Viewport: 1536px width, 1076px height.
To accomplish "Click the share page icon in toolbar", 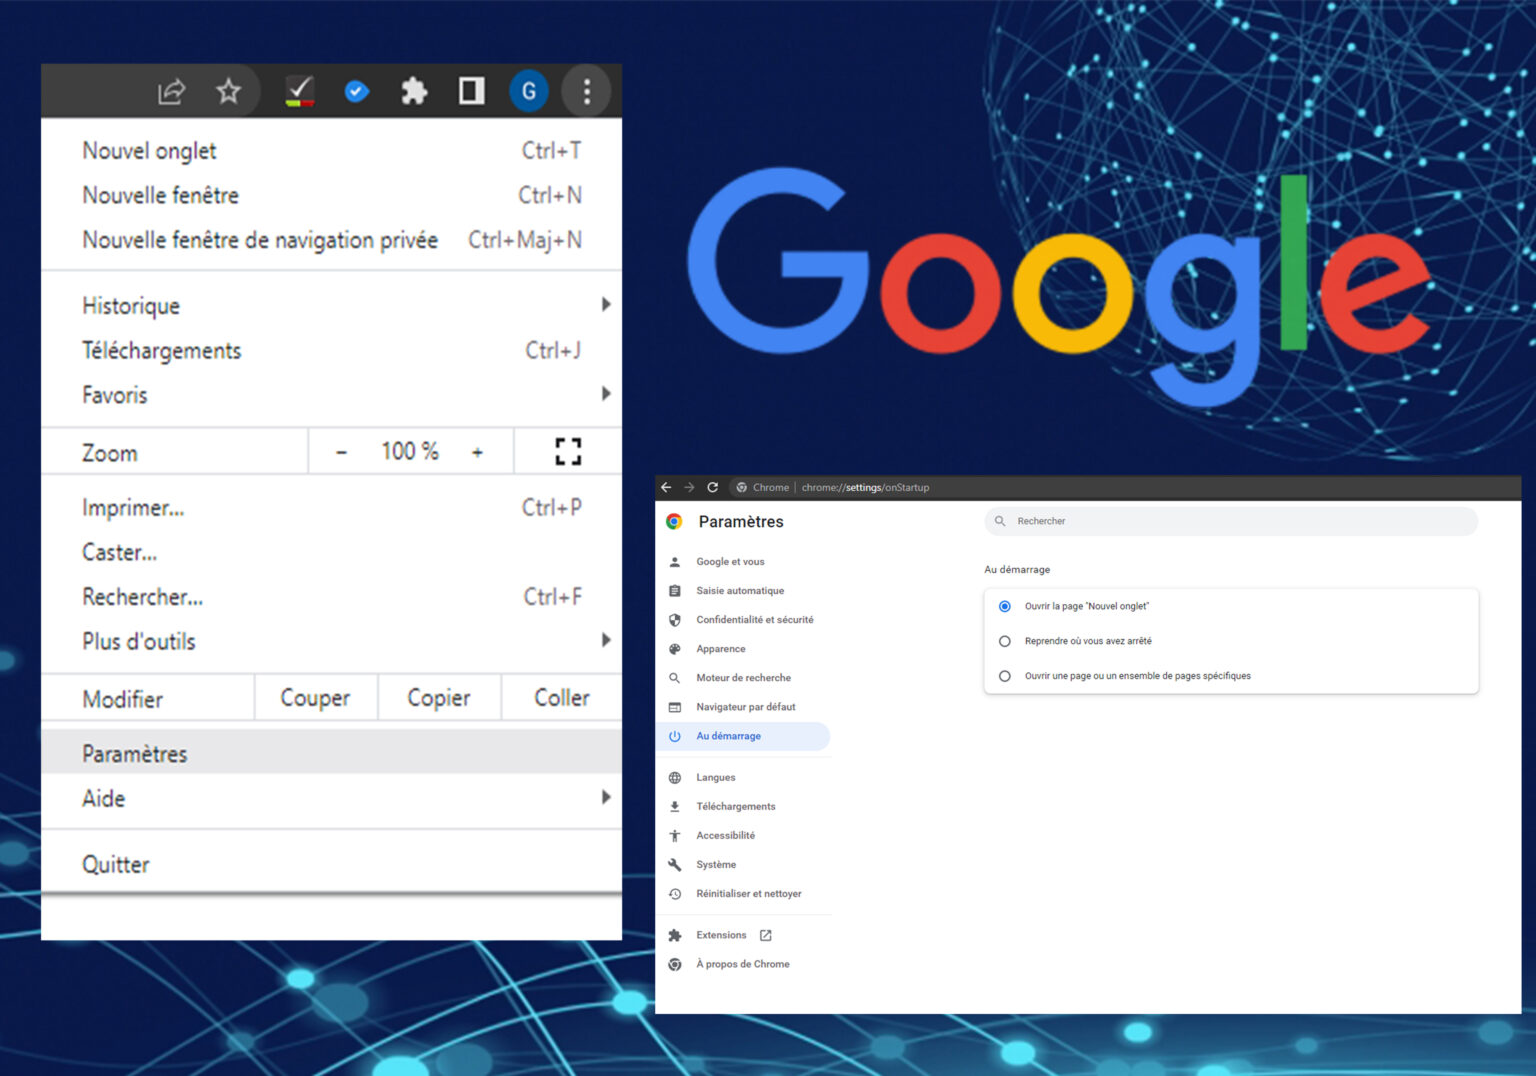I will click(172, 92).
